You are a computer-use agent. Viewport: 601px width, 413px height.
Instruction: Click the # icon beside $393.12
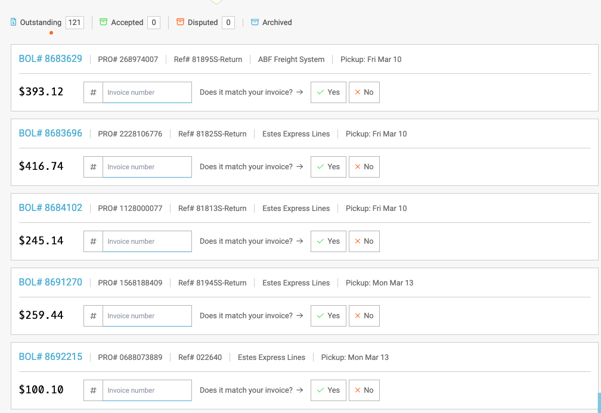click(x=93, y=92)
